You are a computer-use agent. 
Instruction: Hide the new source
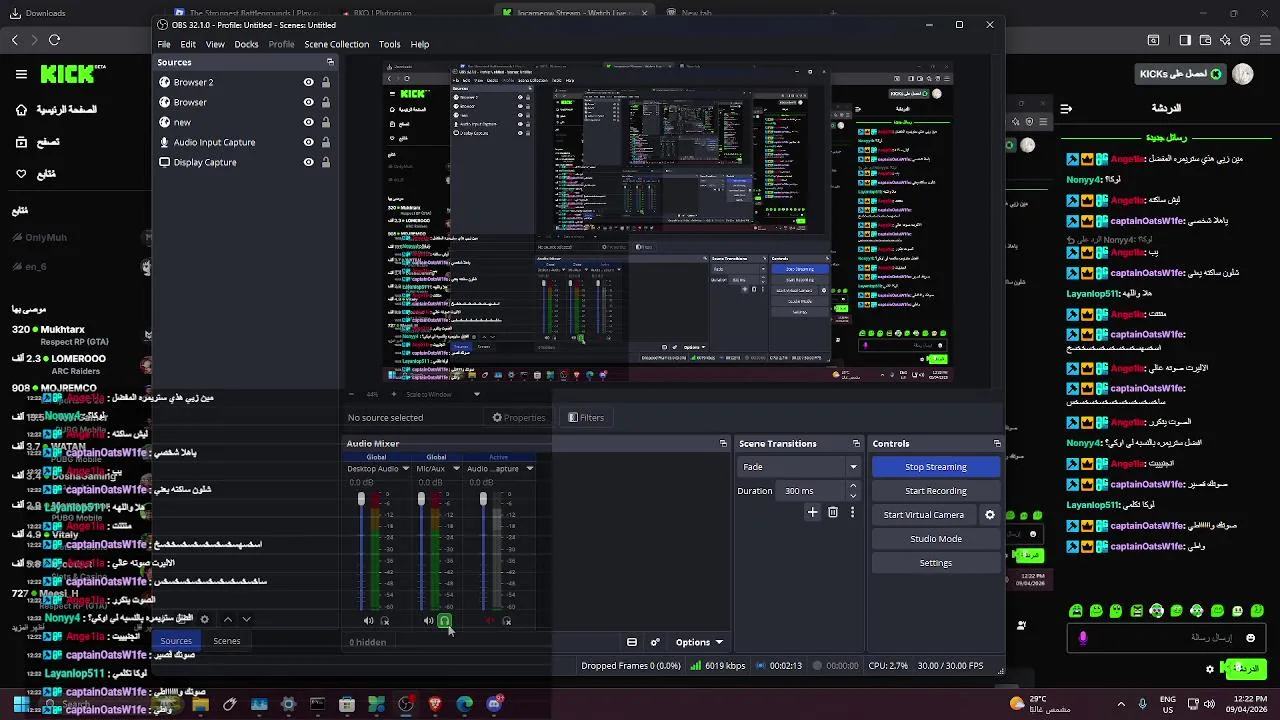tap(308, 122)
